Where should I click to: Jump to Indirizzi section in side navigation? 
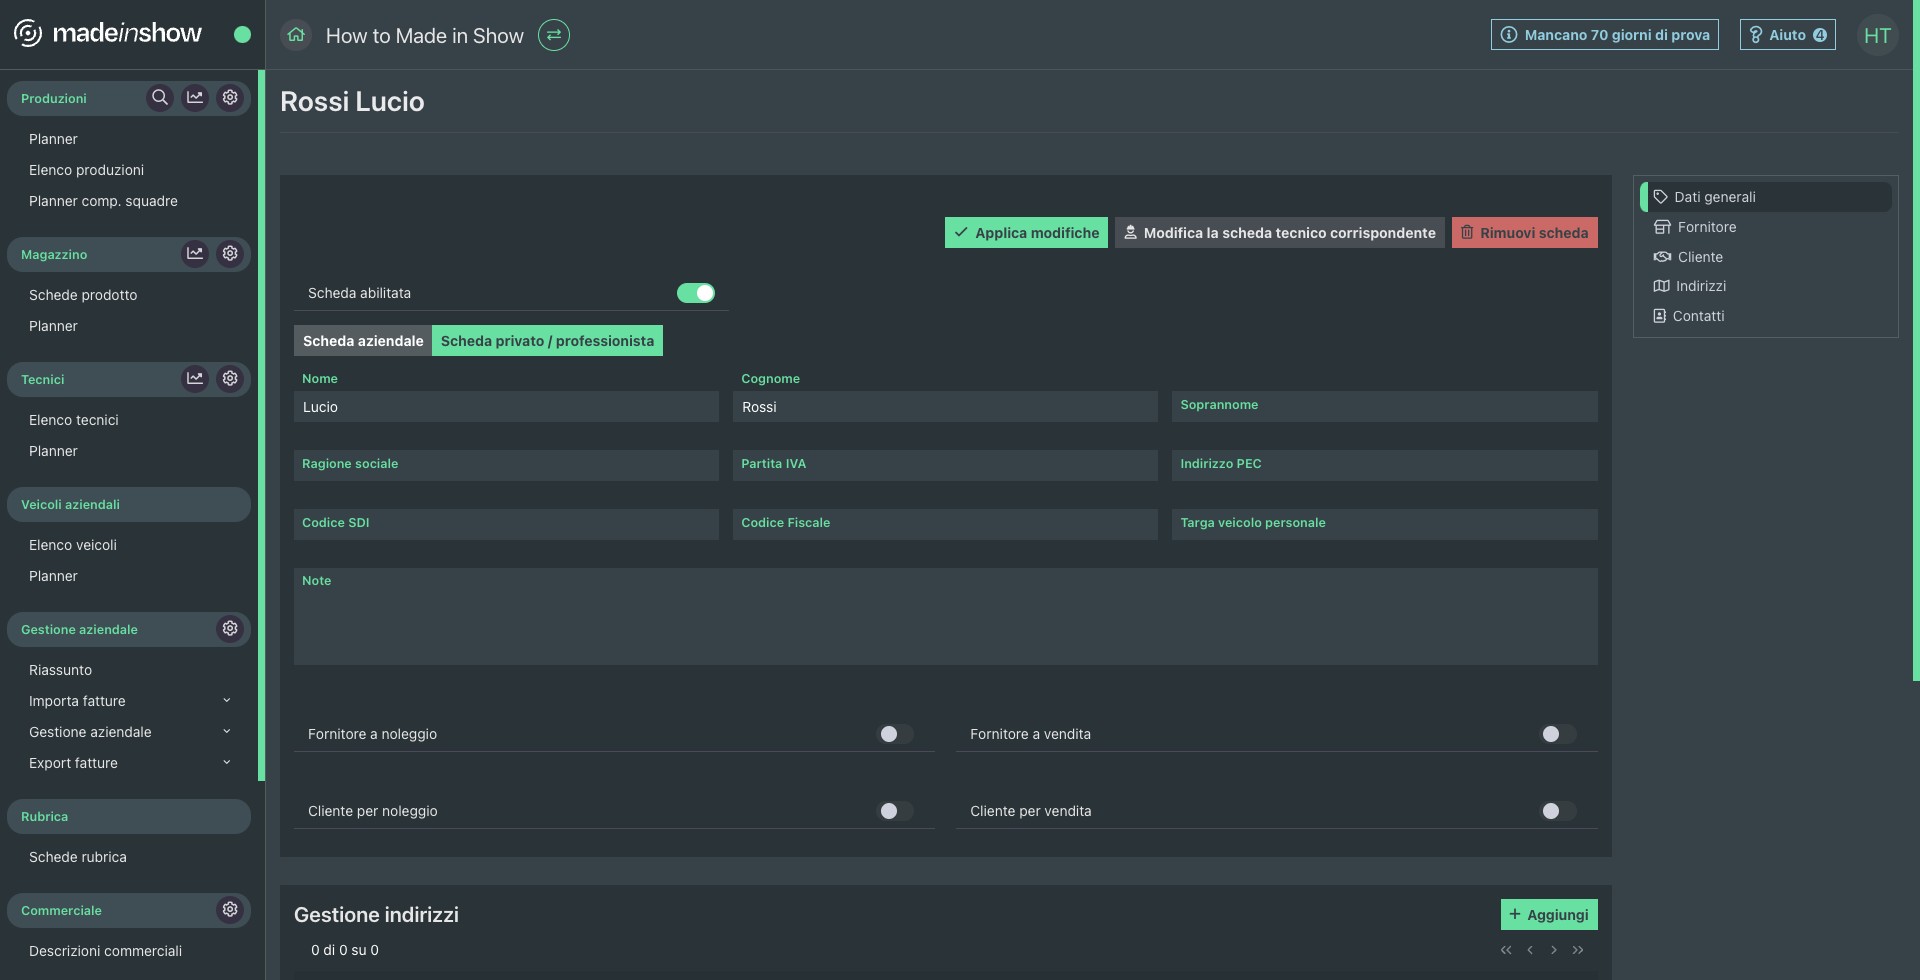pyautogui.click(x=1700, y=286)
